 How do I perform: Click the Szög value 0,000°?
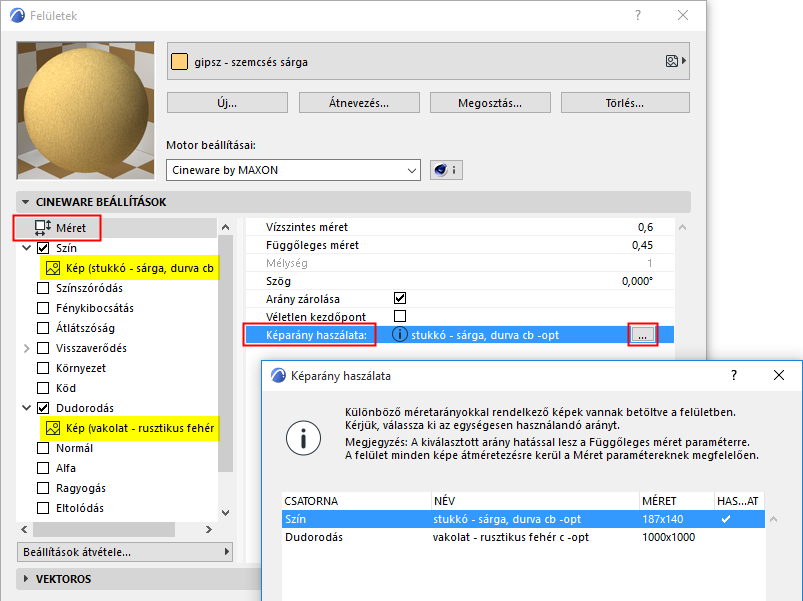638,281
